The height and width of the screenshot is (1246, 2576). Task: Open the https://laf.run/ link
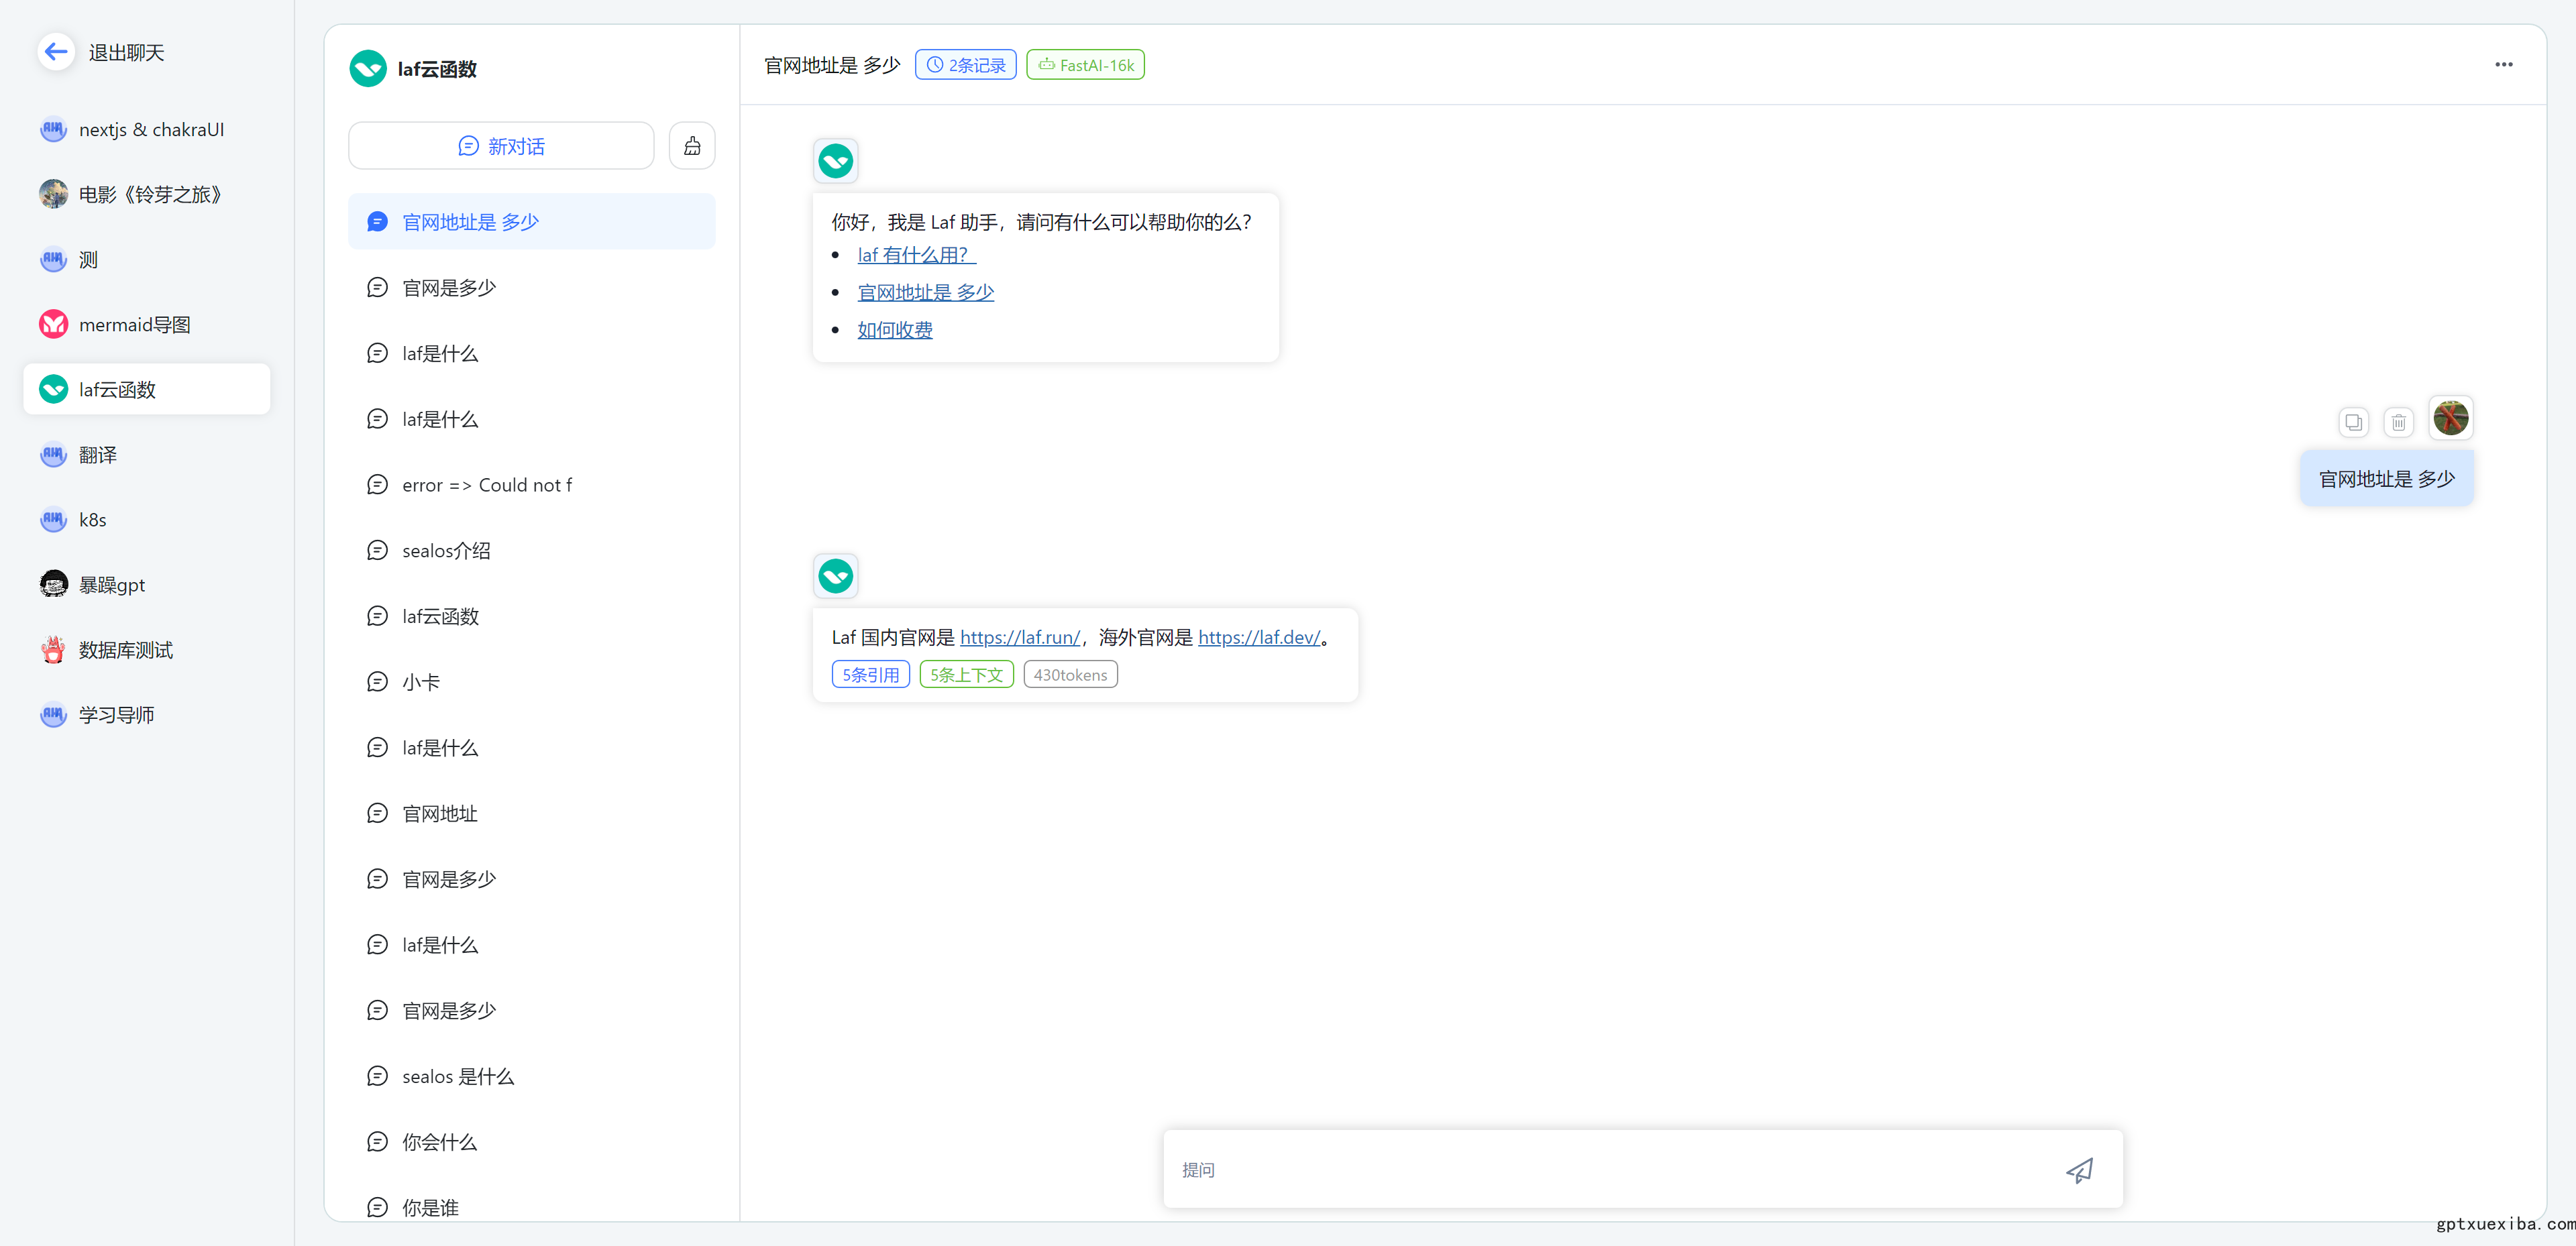pos(1019,637)
